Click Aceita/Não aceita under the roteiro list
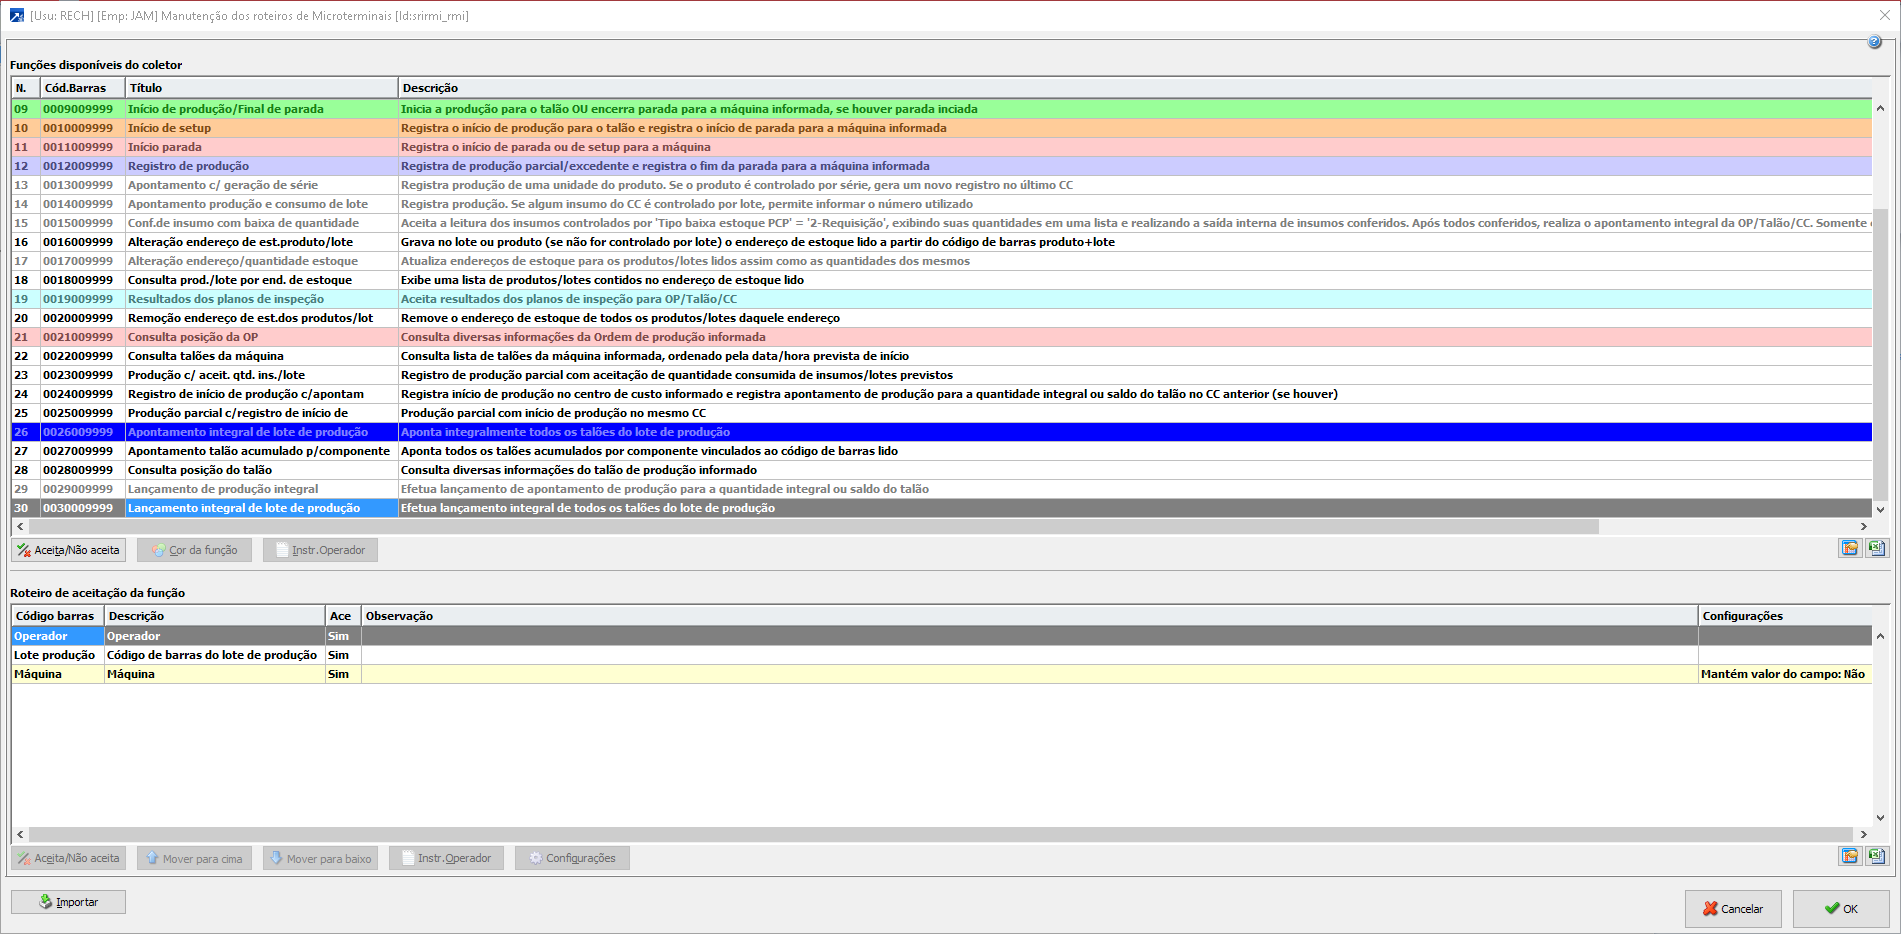This screenshot has width=1901, height=934. 69,858
